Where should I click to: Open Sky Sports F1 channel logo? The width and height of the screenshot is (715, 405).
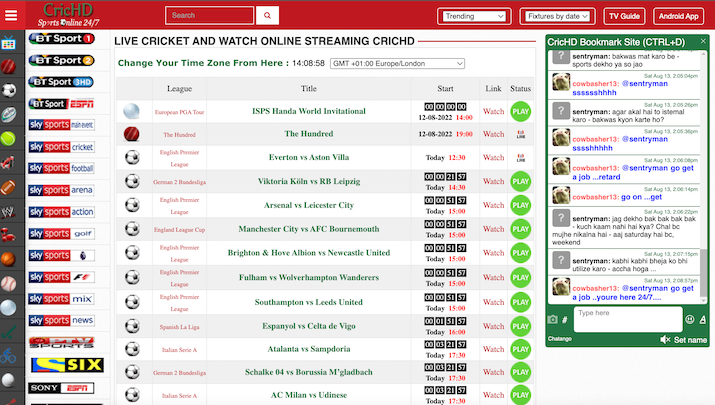[62, 277]
